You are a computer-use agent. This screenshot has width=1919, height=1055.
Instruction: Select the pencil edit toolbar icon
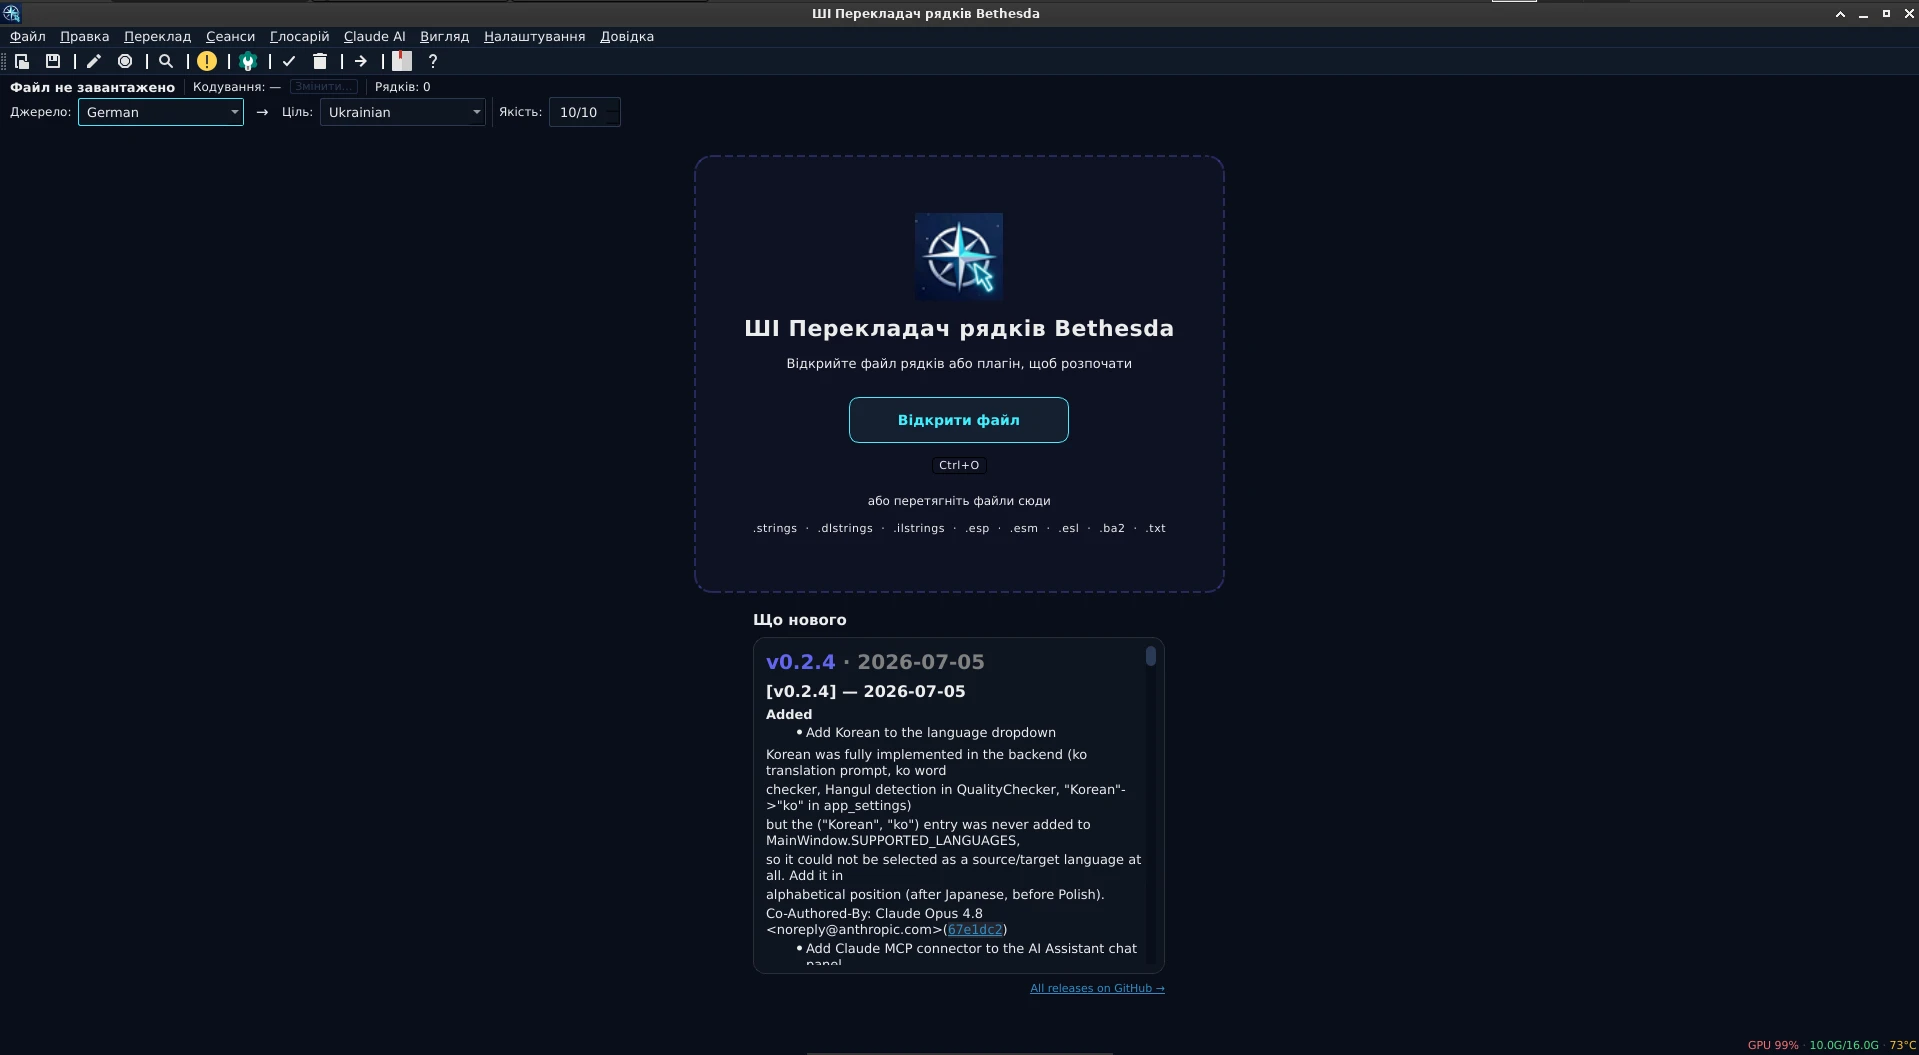click(x=94, y=61)
